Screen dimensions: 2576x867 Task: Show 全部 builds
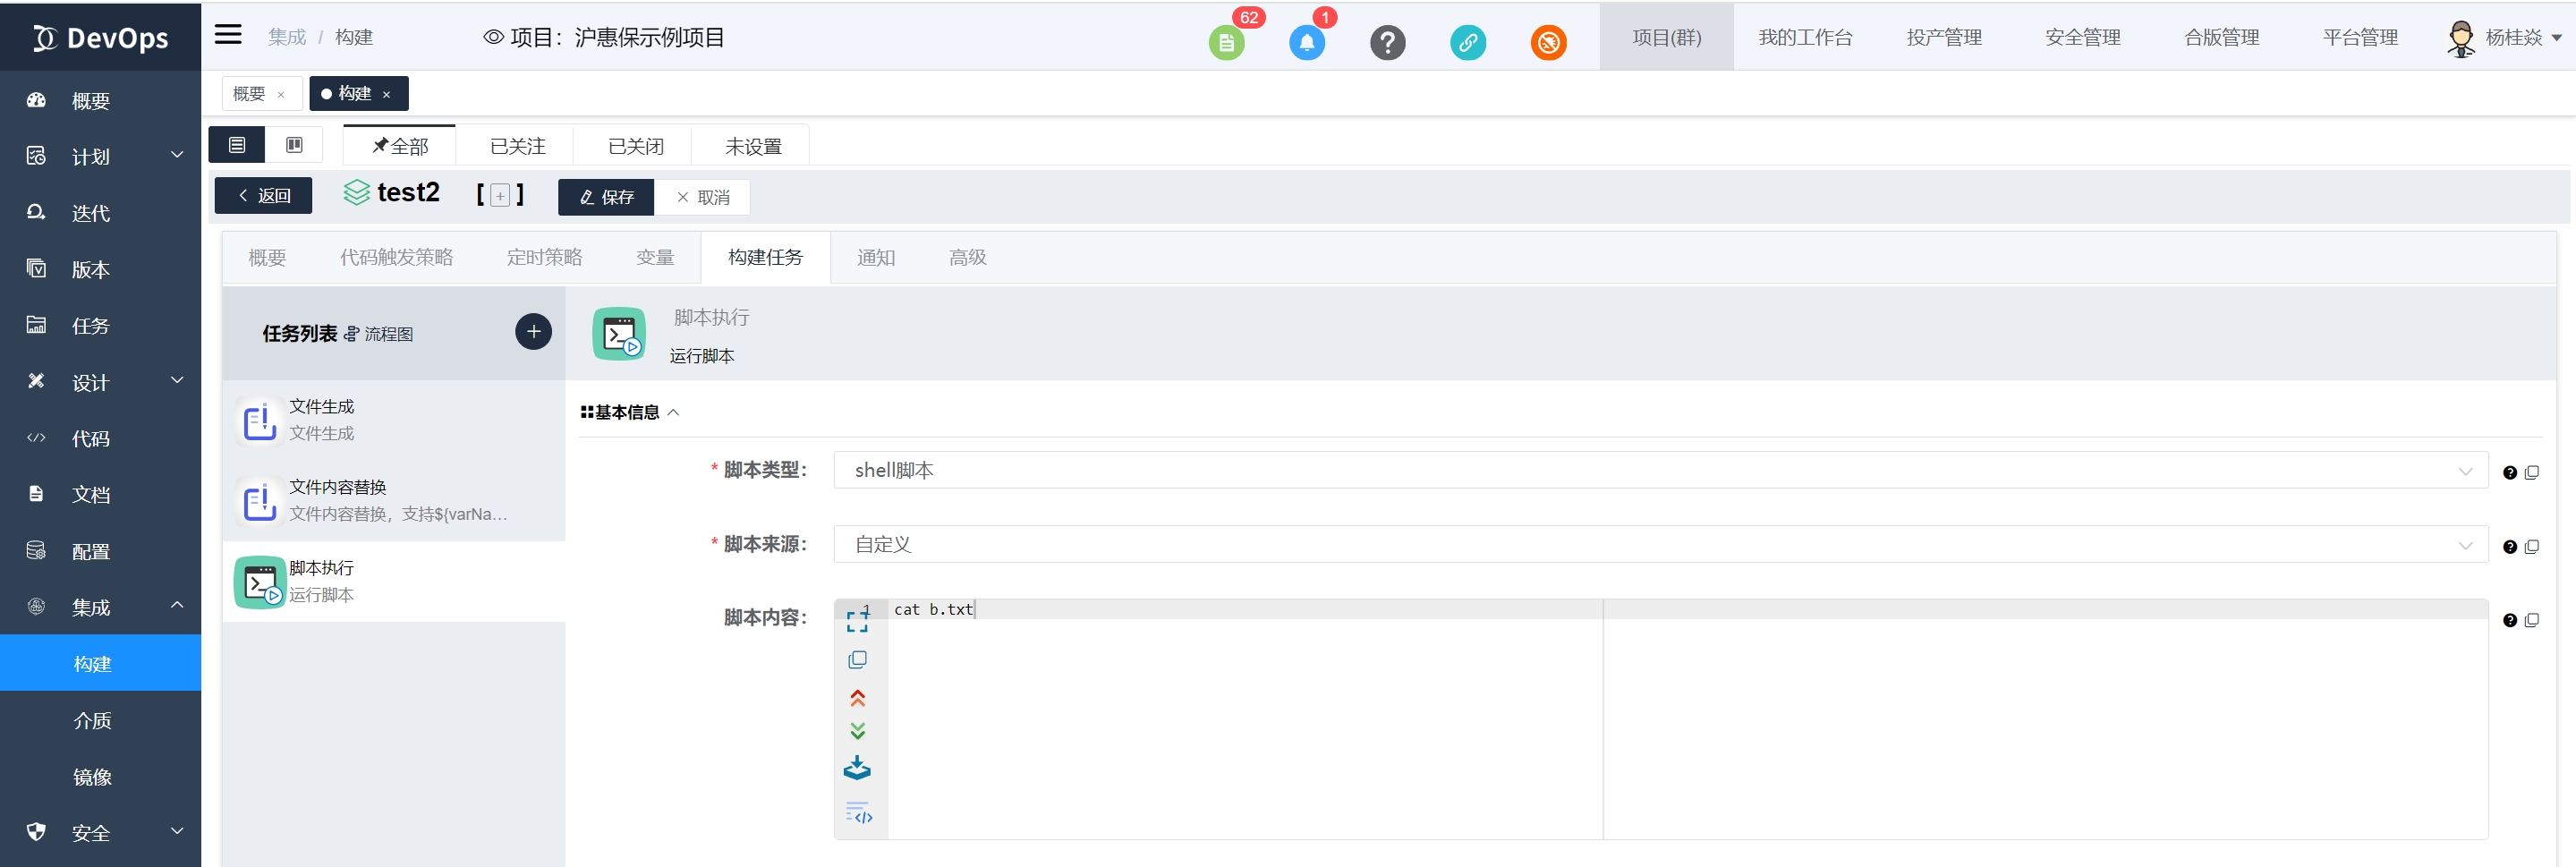[400, 146]
